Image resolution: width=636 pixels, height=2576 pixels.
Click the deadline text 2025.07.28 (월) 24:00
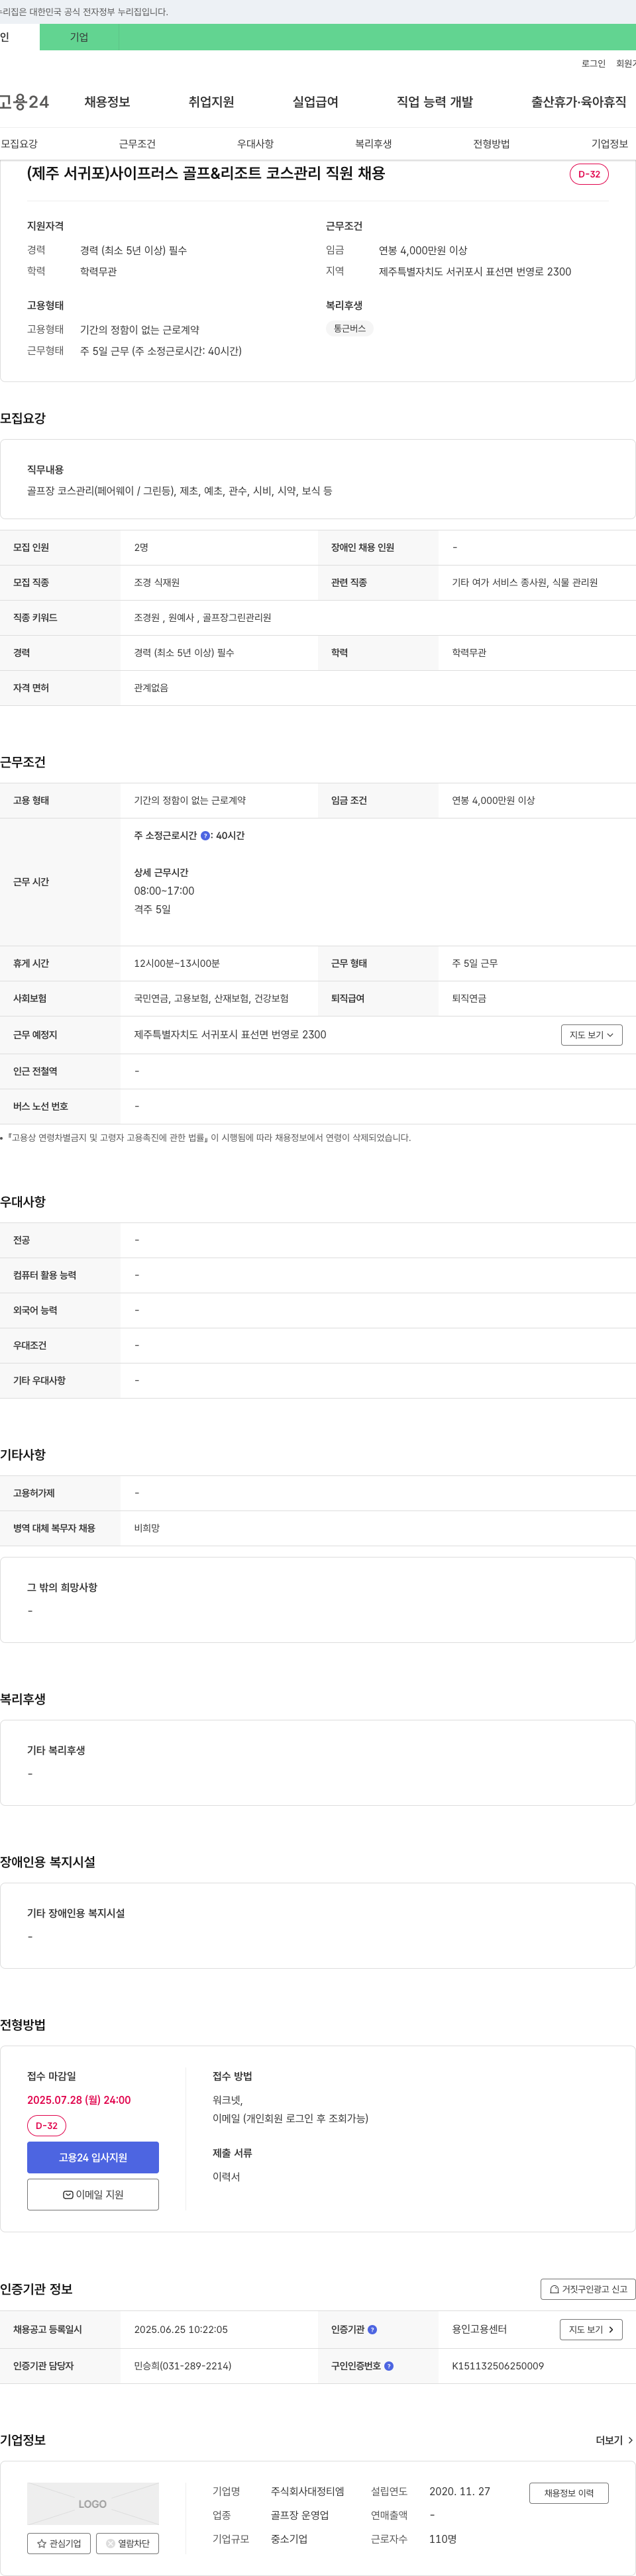79,2100
